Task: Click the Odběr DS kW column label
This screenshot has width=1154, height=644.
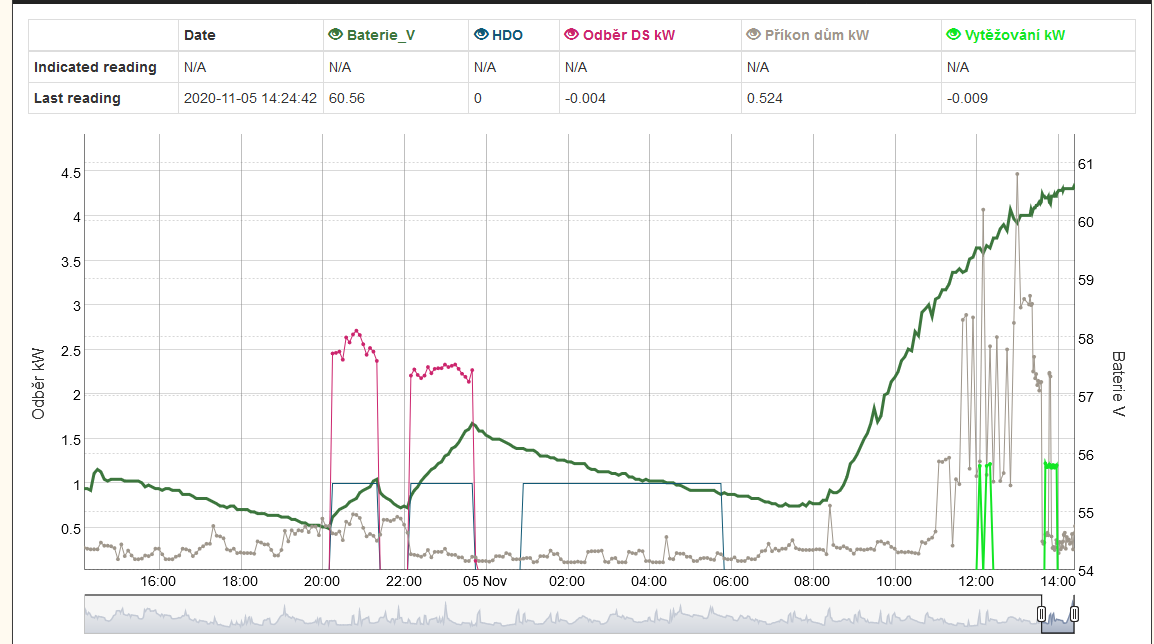Action: tap(629, 35)
